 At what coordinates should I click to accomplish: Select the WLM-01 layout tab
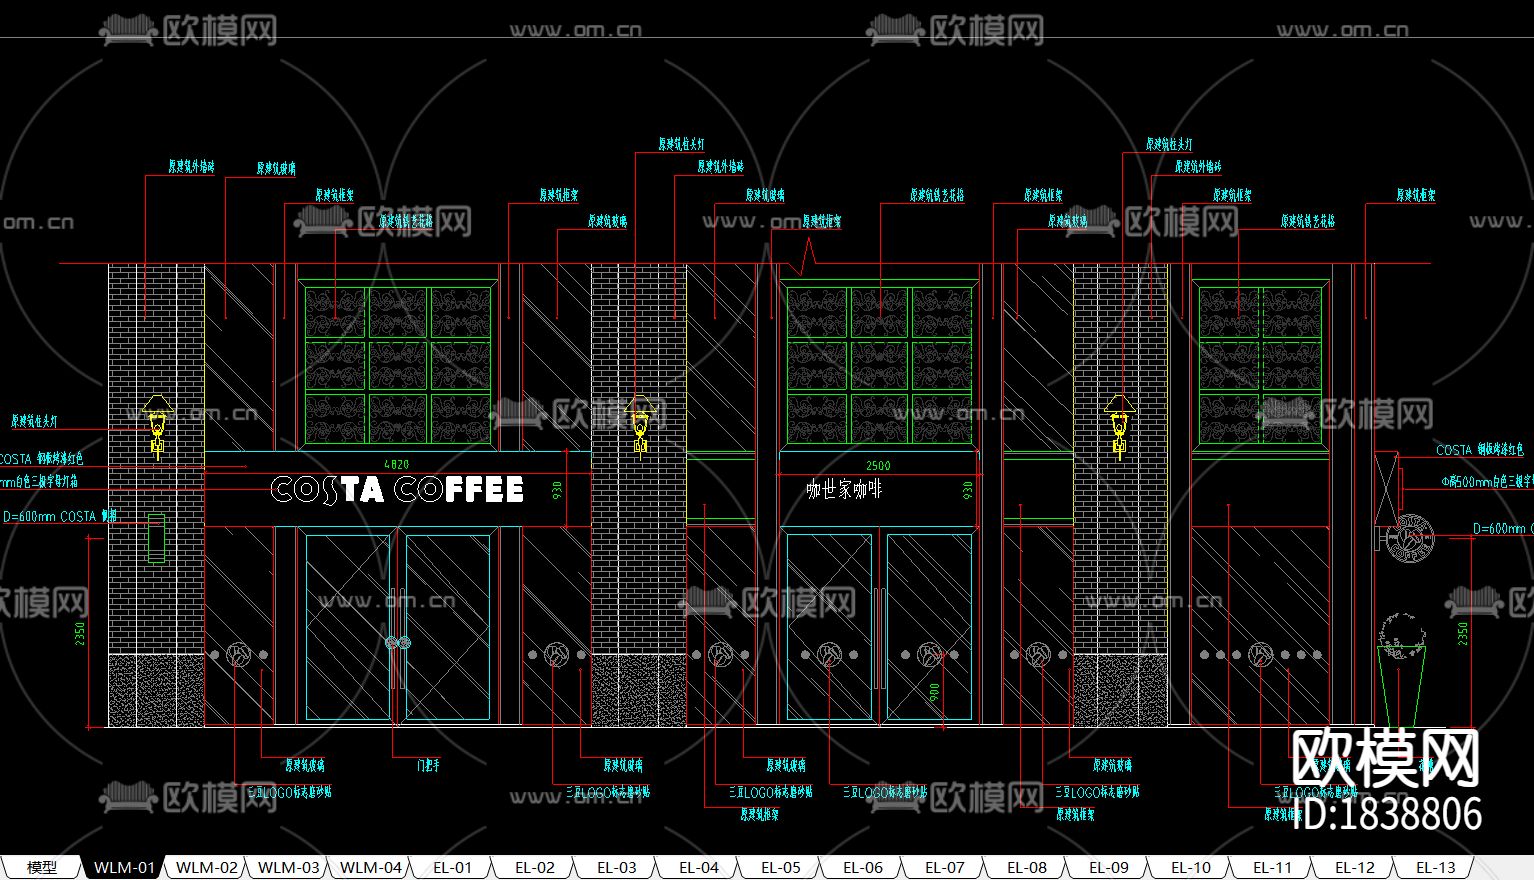(124, 867)
